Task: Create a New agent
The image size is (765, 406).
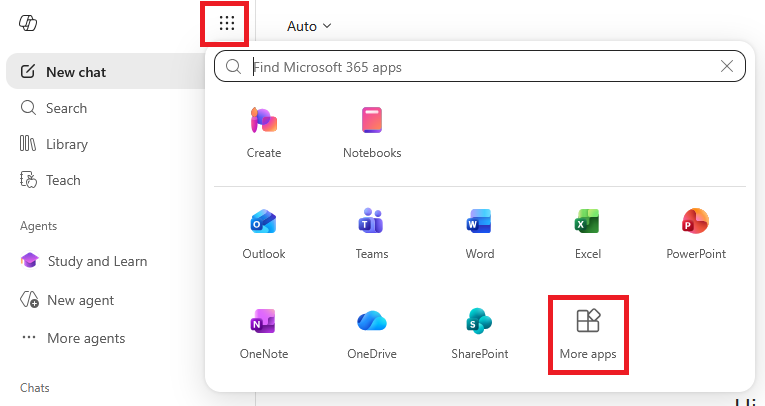Action: [67, 300]
